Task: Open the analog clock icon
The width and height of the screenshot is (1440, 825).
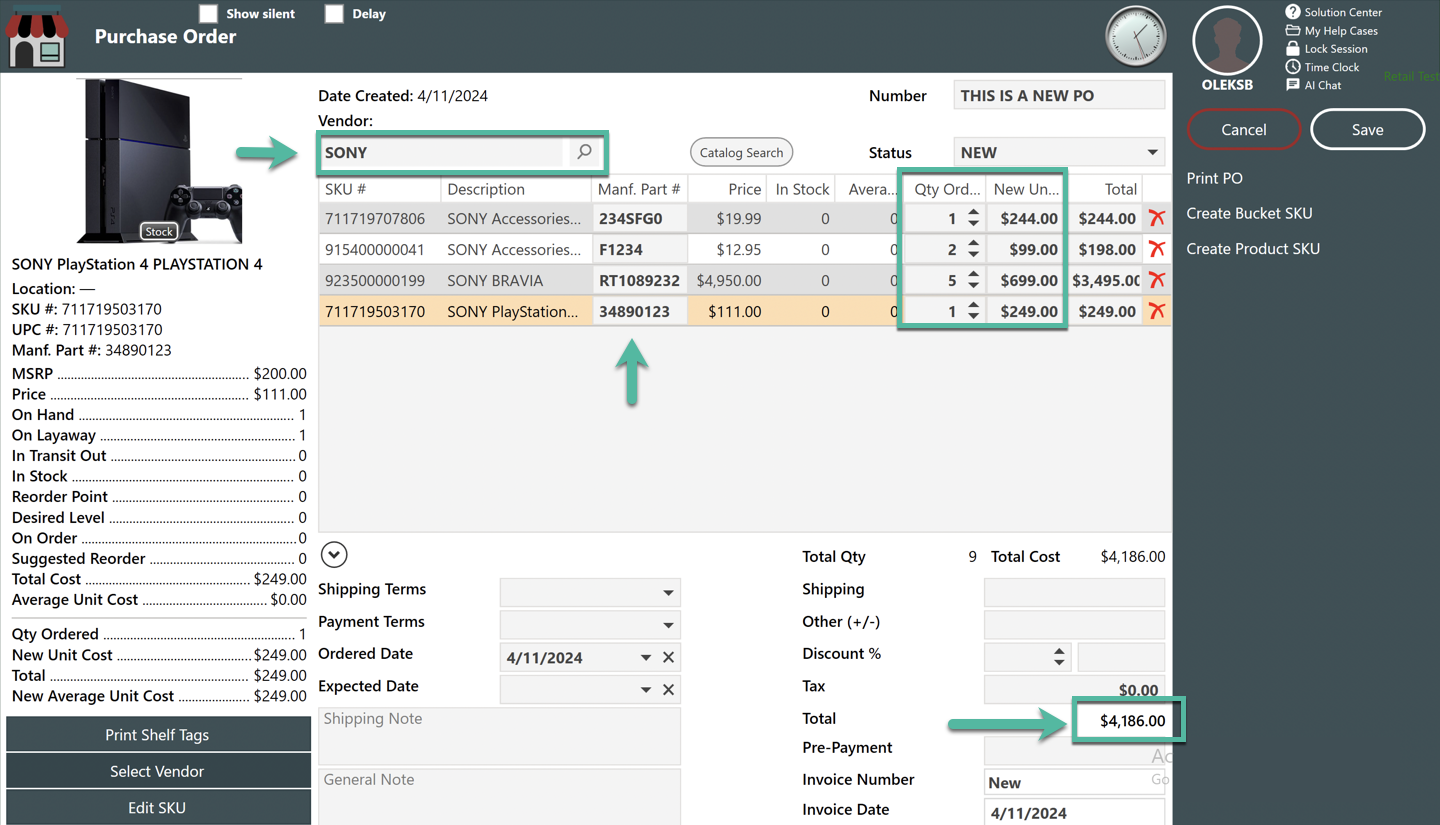Action: pyautogui.click(x=1136, y=37)
